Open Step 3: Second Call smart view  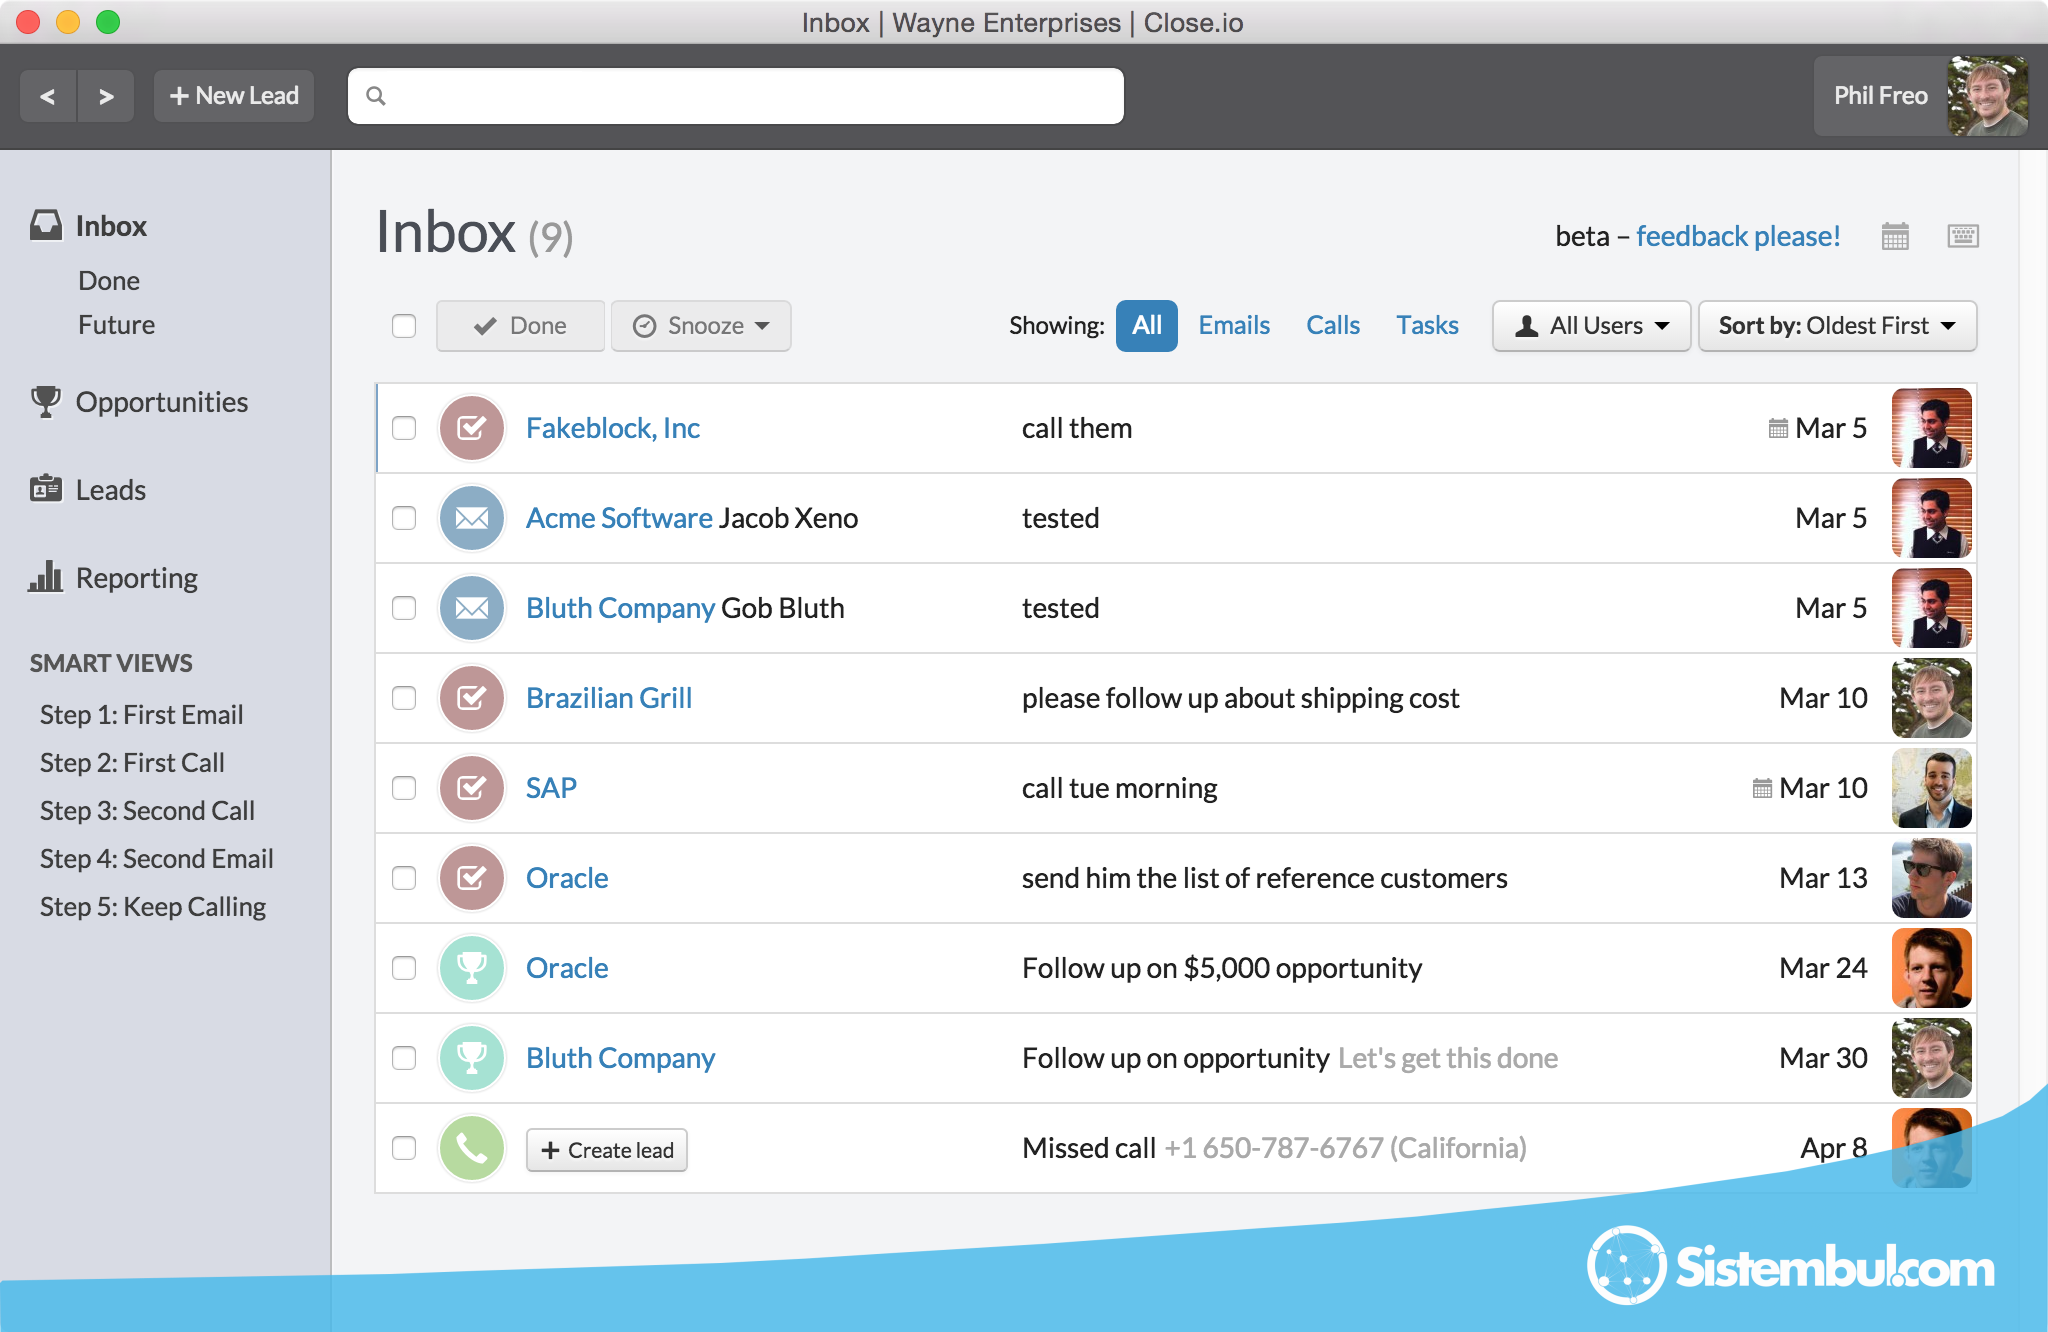click(x=147, y=811)
